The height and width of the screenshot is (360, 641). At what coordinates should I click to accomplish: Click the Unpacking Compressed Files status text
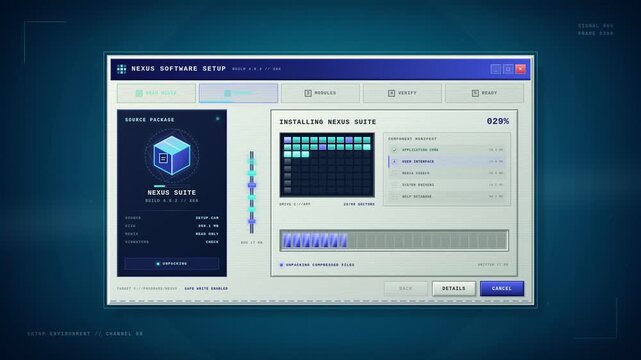click(320, 265)
